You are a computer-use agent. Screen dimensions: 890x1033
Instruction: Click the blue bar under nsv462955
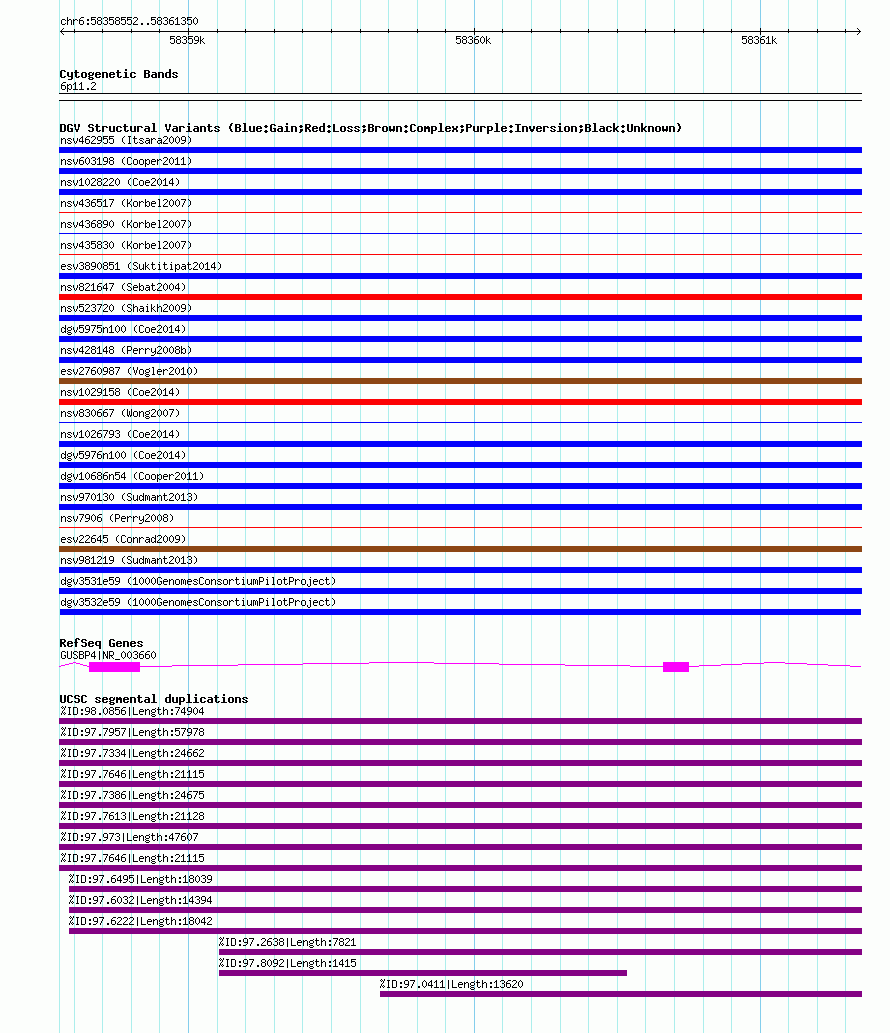coord(460,150)
